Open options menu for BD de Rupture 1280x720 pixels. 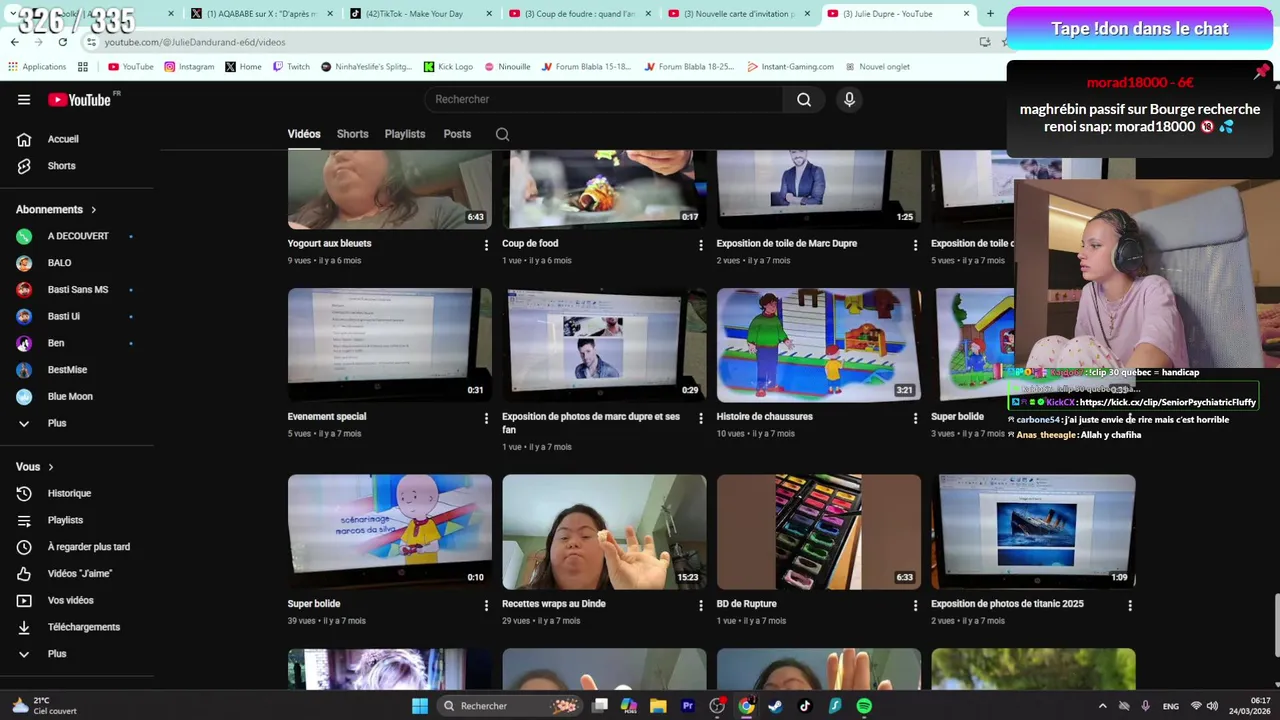[915, 604]
